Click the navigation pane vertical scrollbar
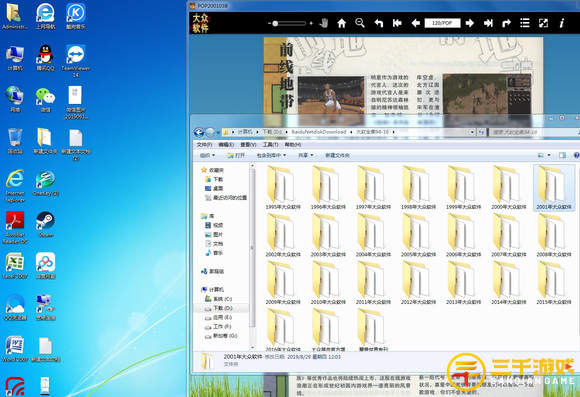 coord(252,248)
